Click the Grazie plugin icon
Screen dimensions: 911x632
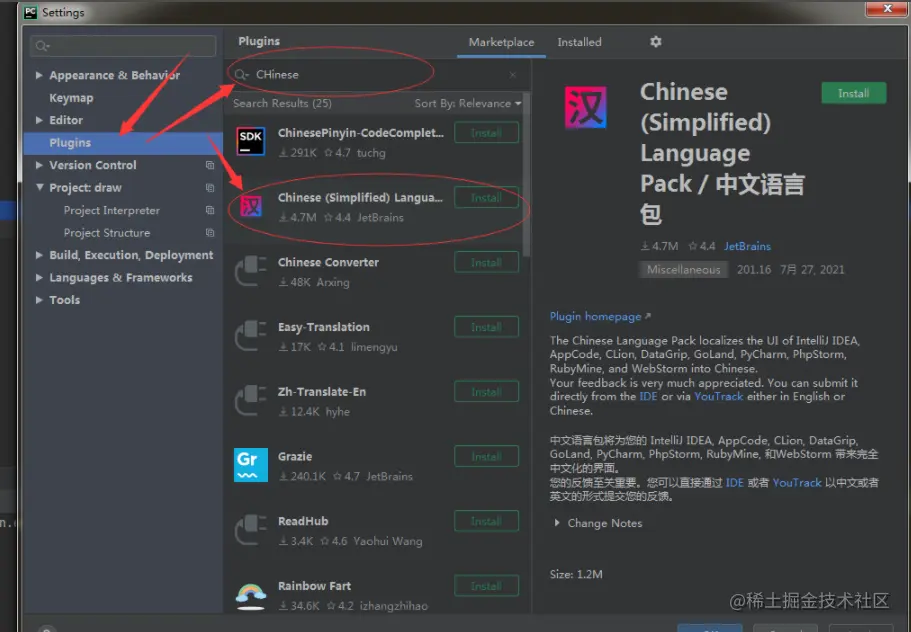point(251,465)
